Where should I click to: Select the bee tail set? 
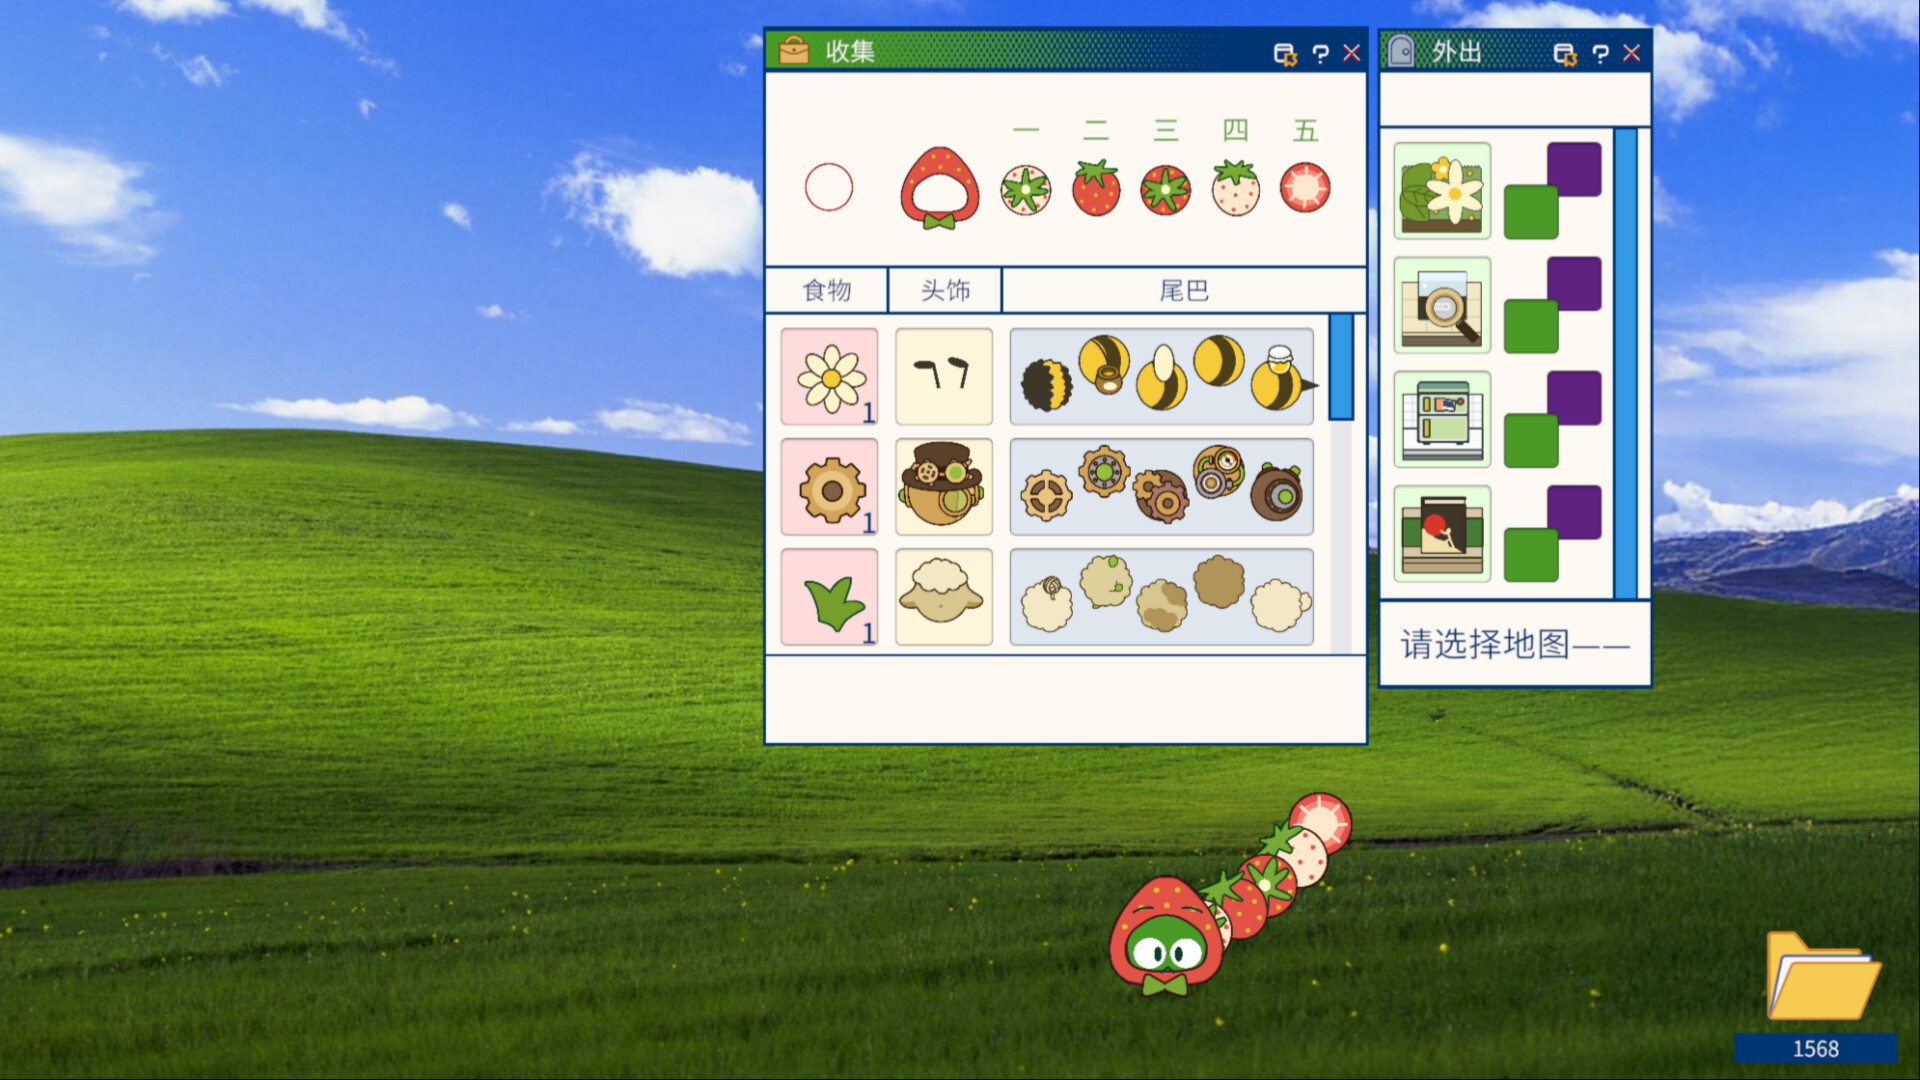pos(1162,377)
